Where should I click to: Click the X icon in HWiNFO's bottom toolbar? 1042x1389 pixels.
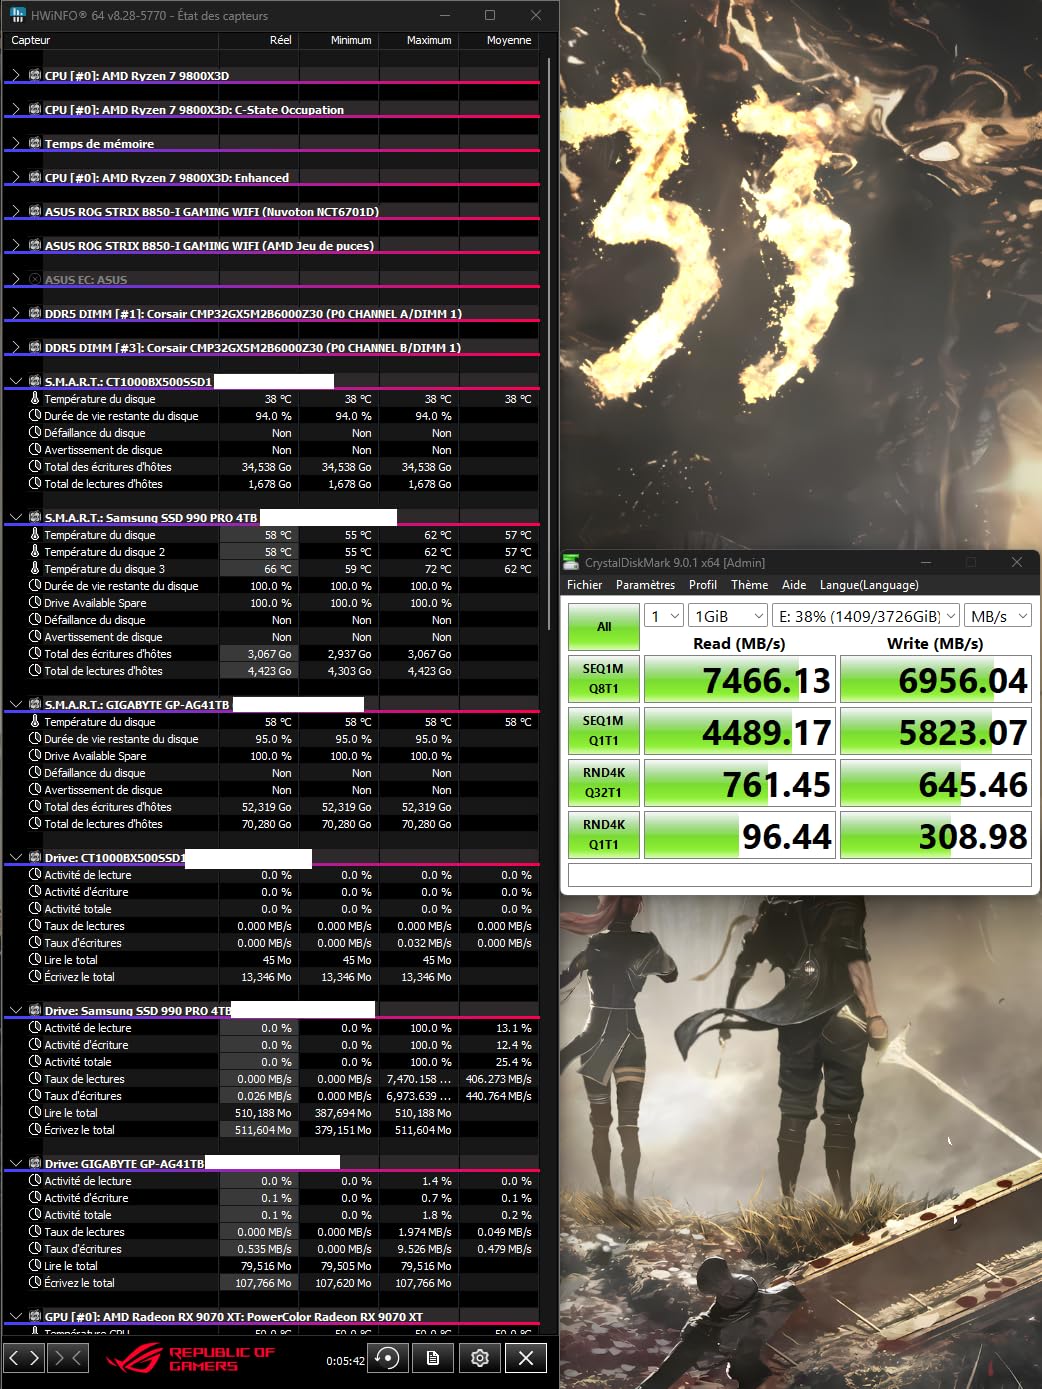point(526,1358)
